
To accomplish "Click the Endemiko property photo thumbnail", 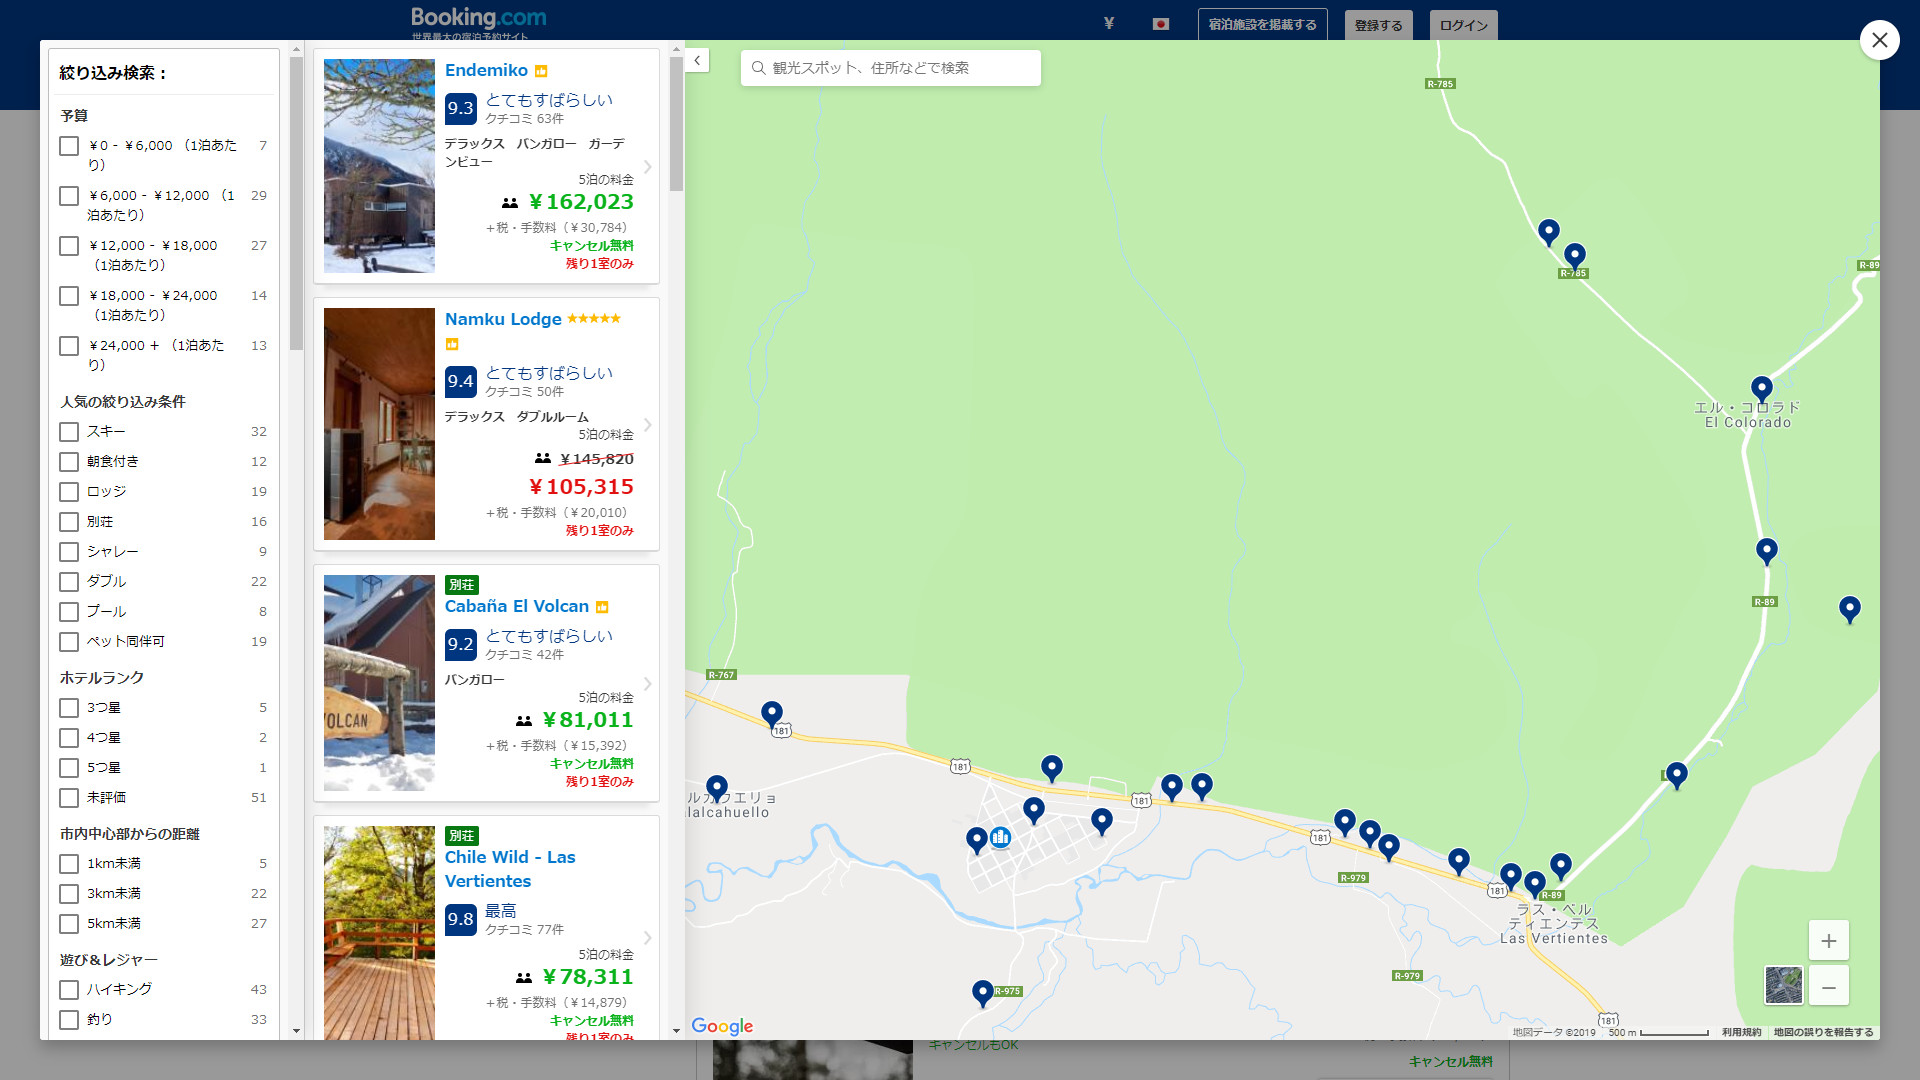I will (x=379, y=166).
